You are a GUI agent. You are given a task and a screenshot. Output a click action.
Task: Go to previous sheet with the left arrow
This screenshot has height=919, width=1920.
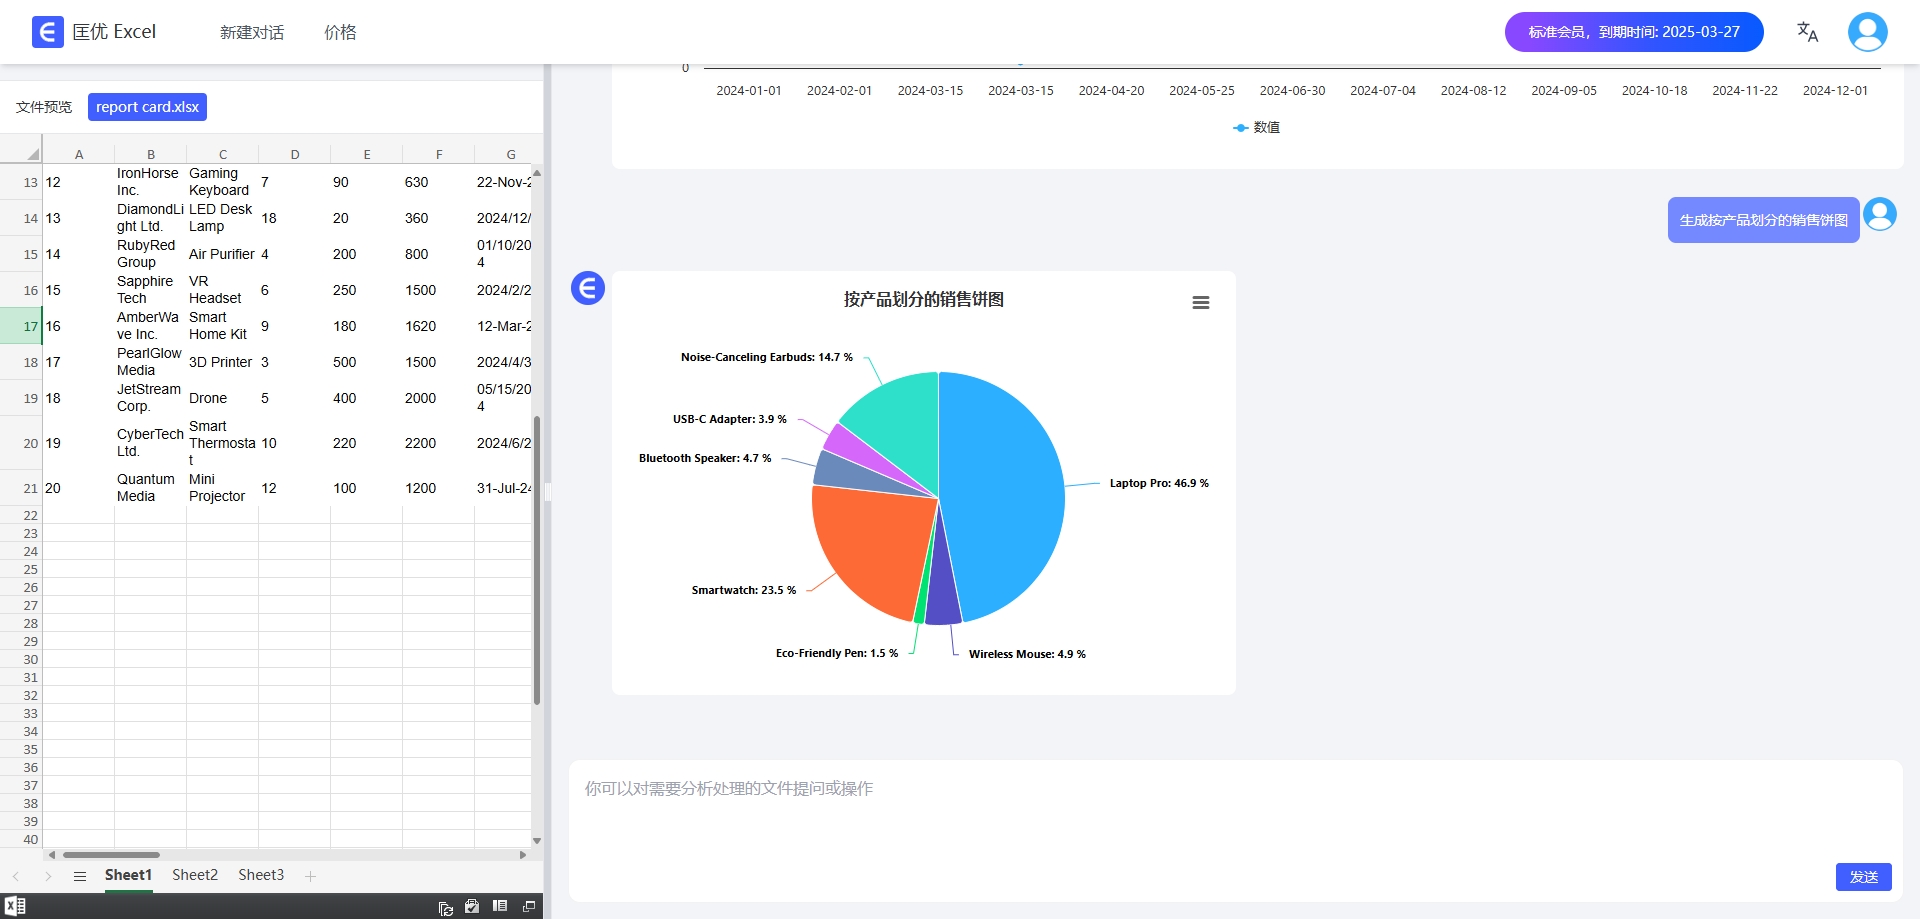click(x=16, y=876)
